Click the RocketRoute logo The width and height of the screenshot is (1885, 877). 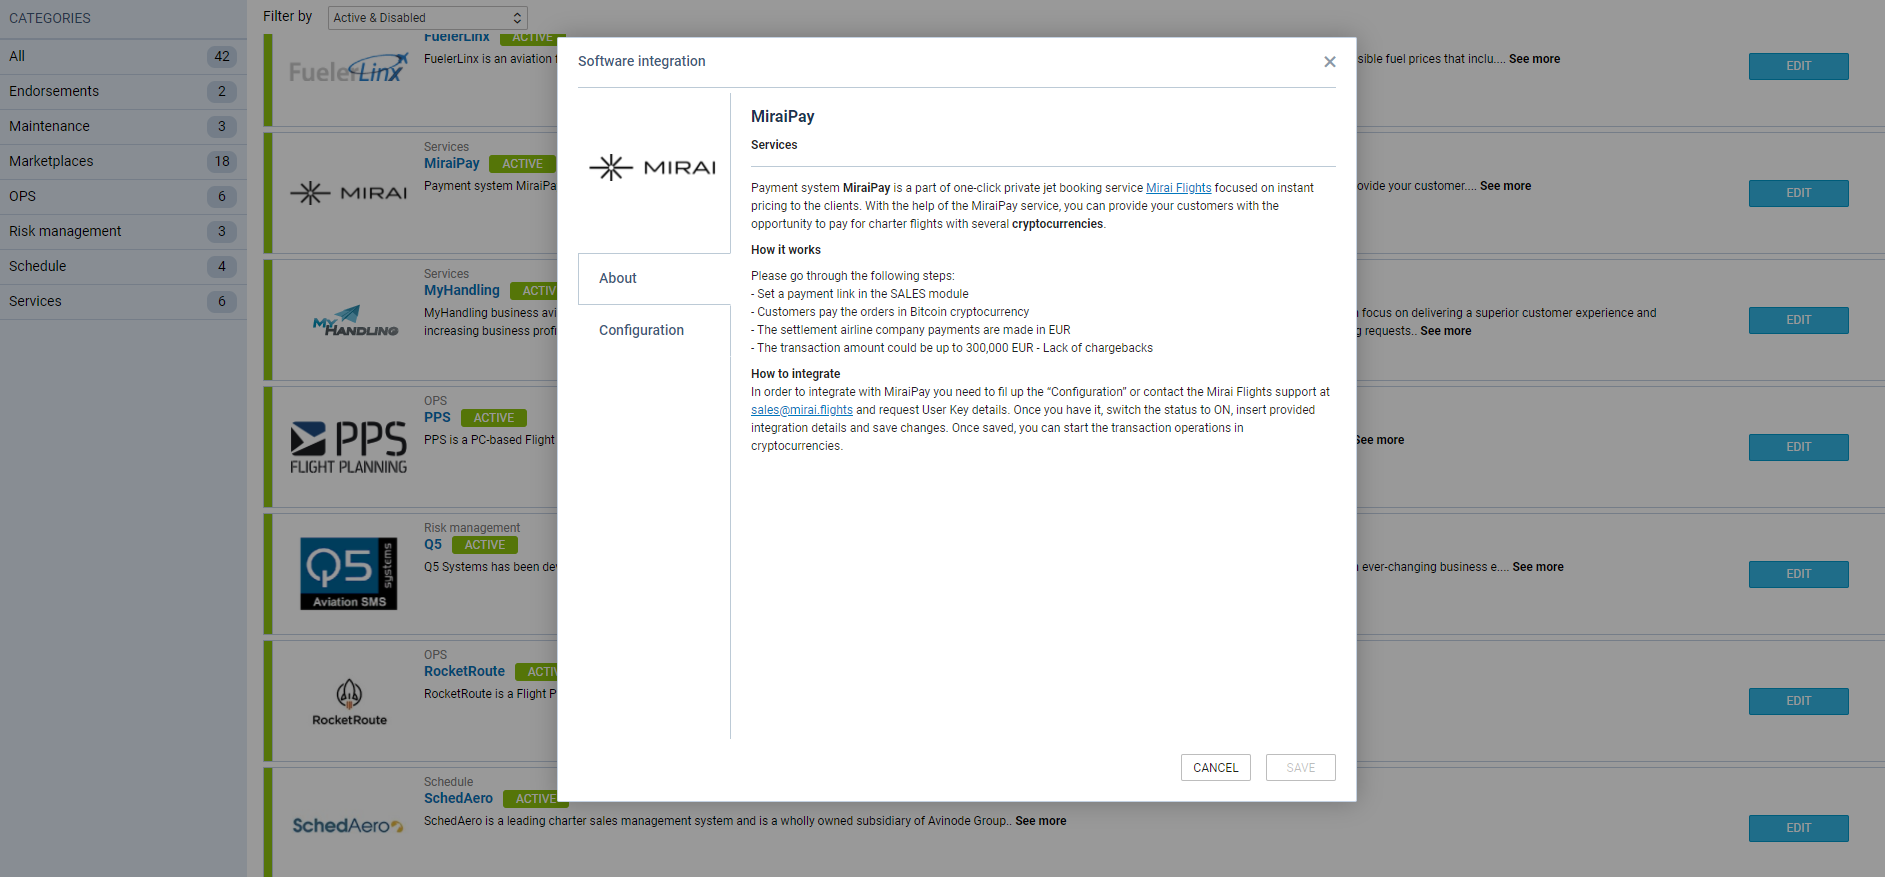349,702
